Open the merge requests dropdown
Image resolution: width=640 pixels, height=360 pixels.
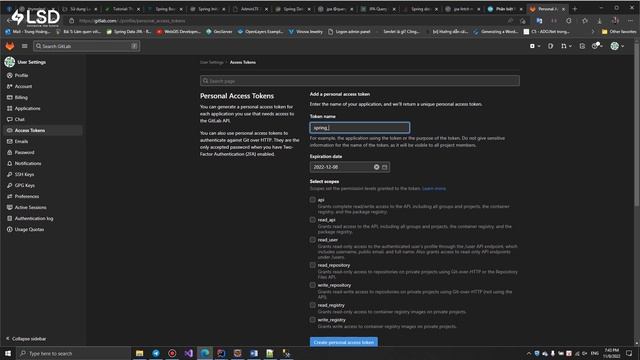(566, 46)
